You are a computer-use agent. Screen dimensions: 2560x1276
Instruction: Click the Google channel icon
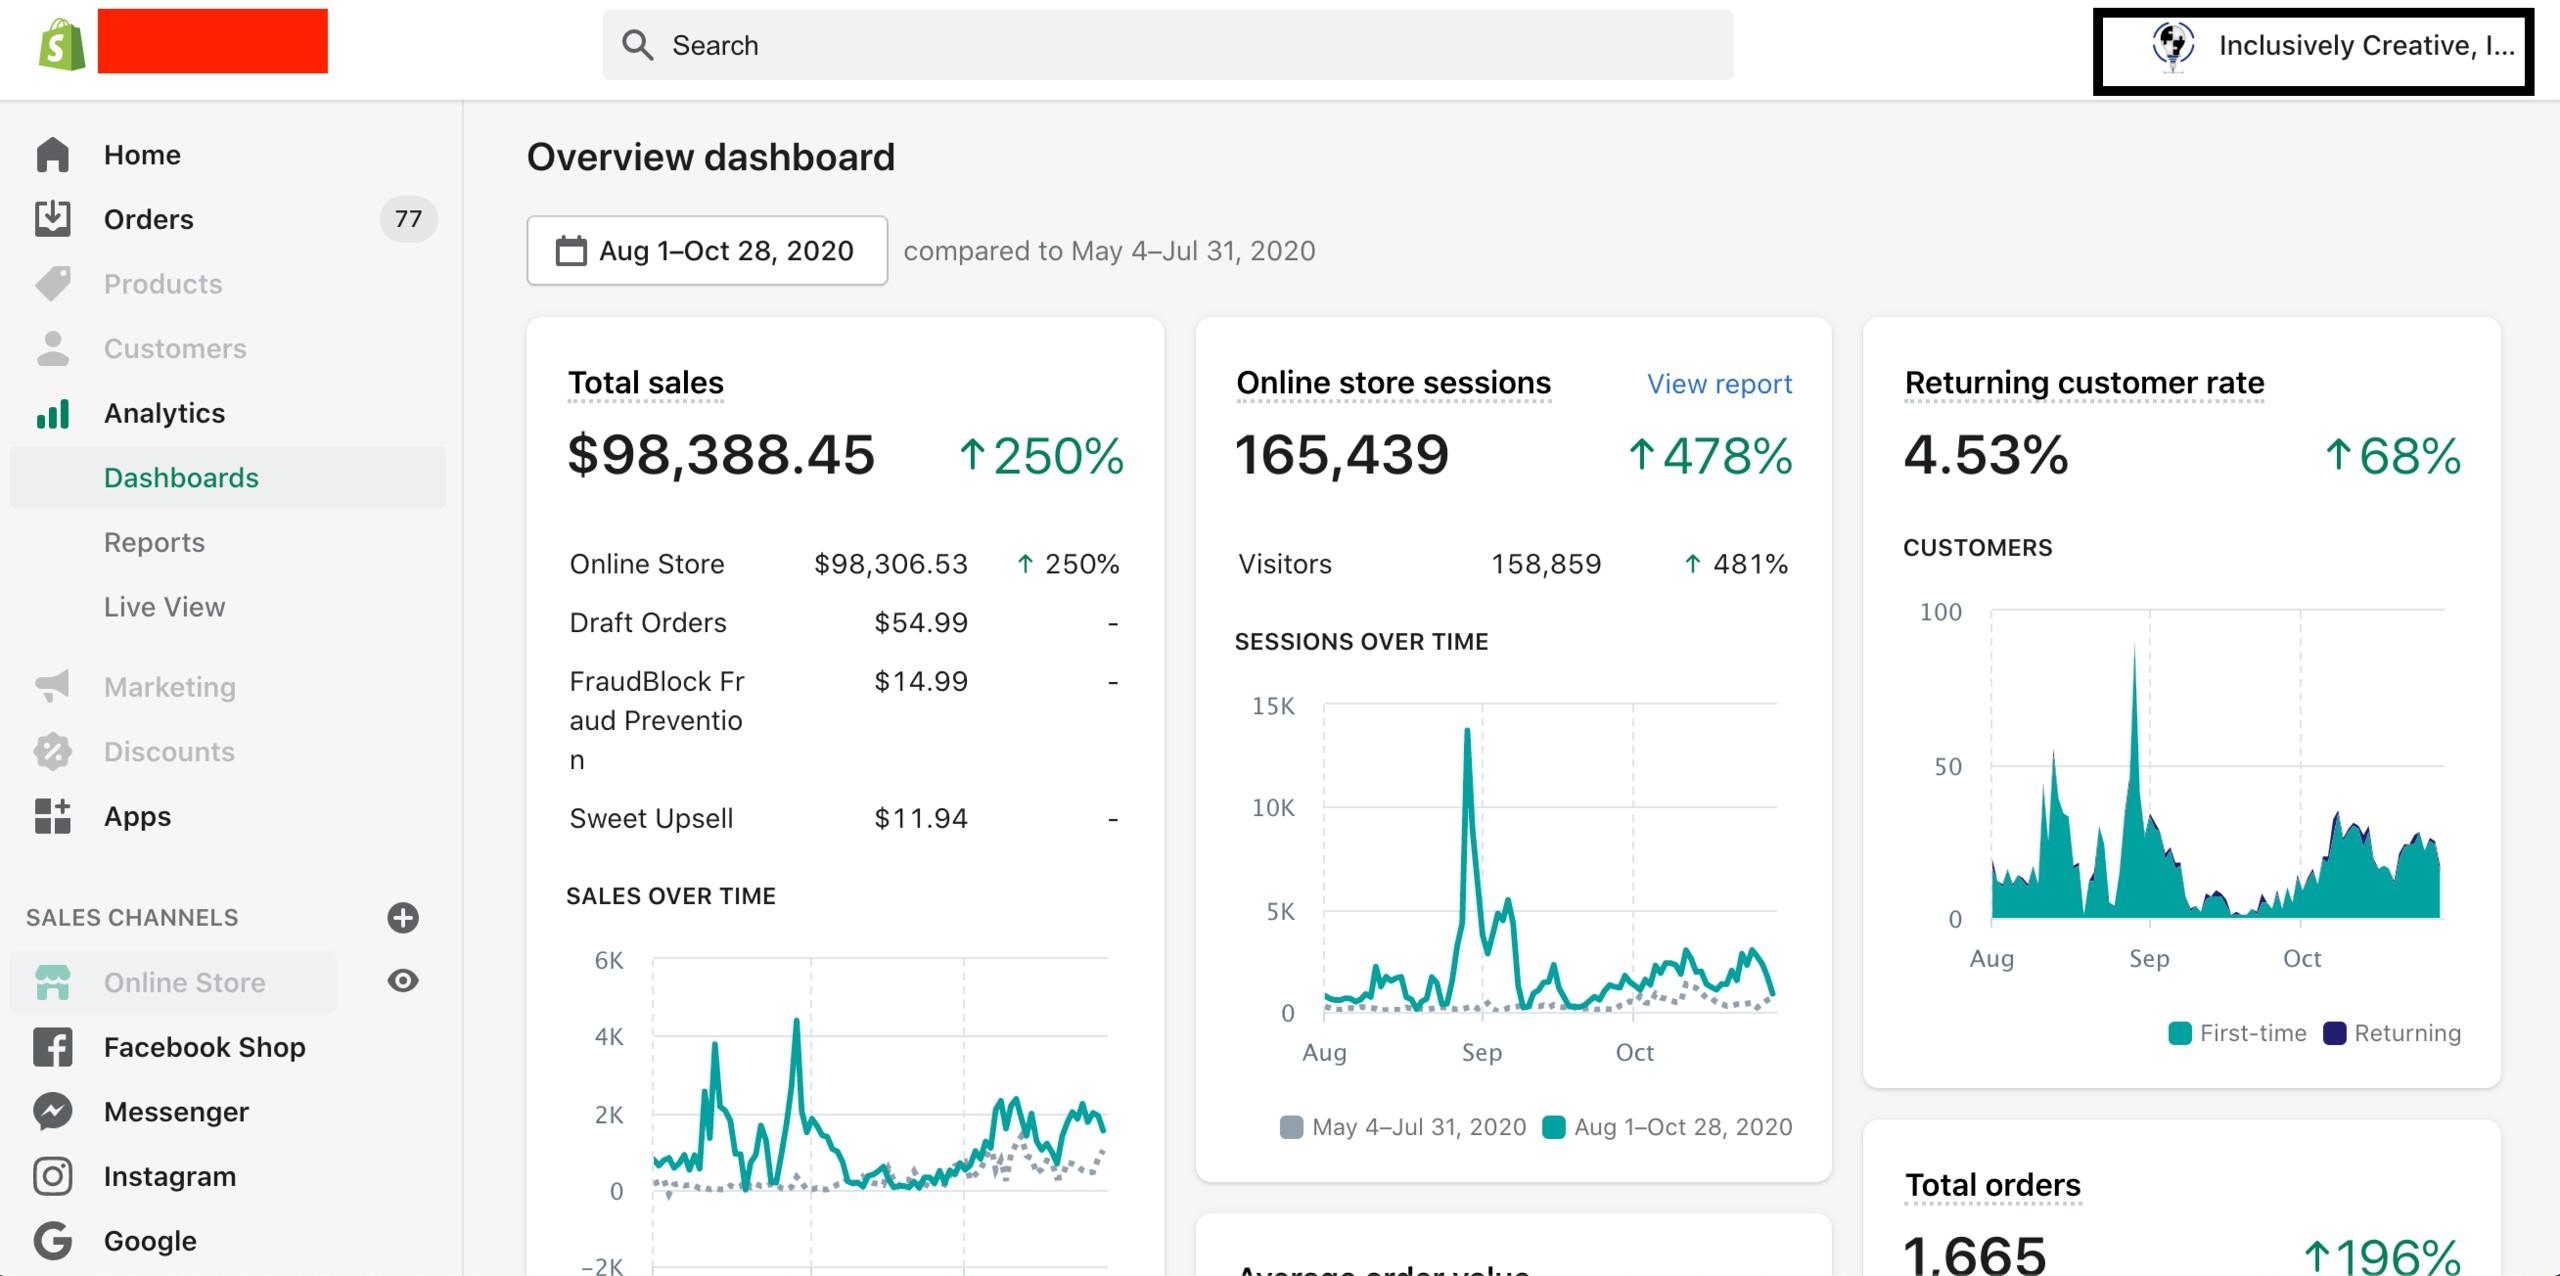click(x=52, y=1241)
